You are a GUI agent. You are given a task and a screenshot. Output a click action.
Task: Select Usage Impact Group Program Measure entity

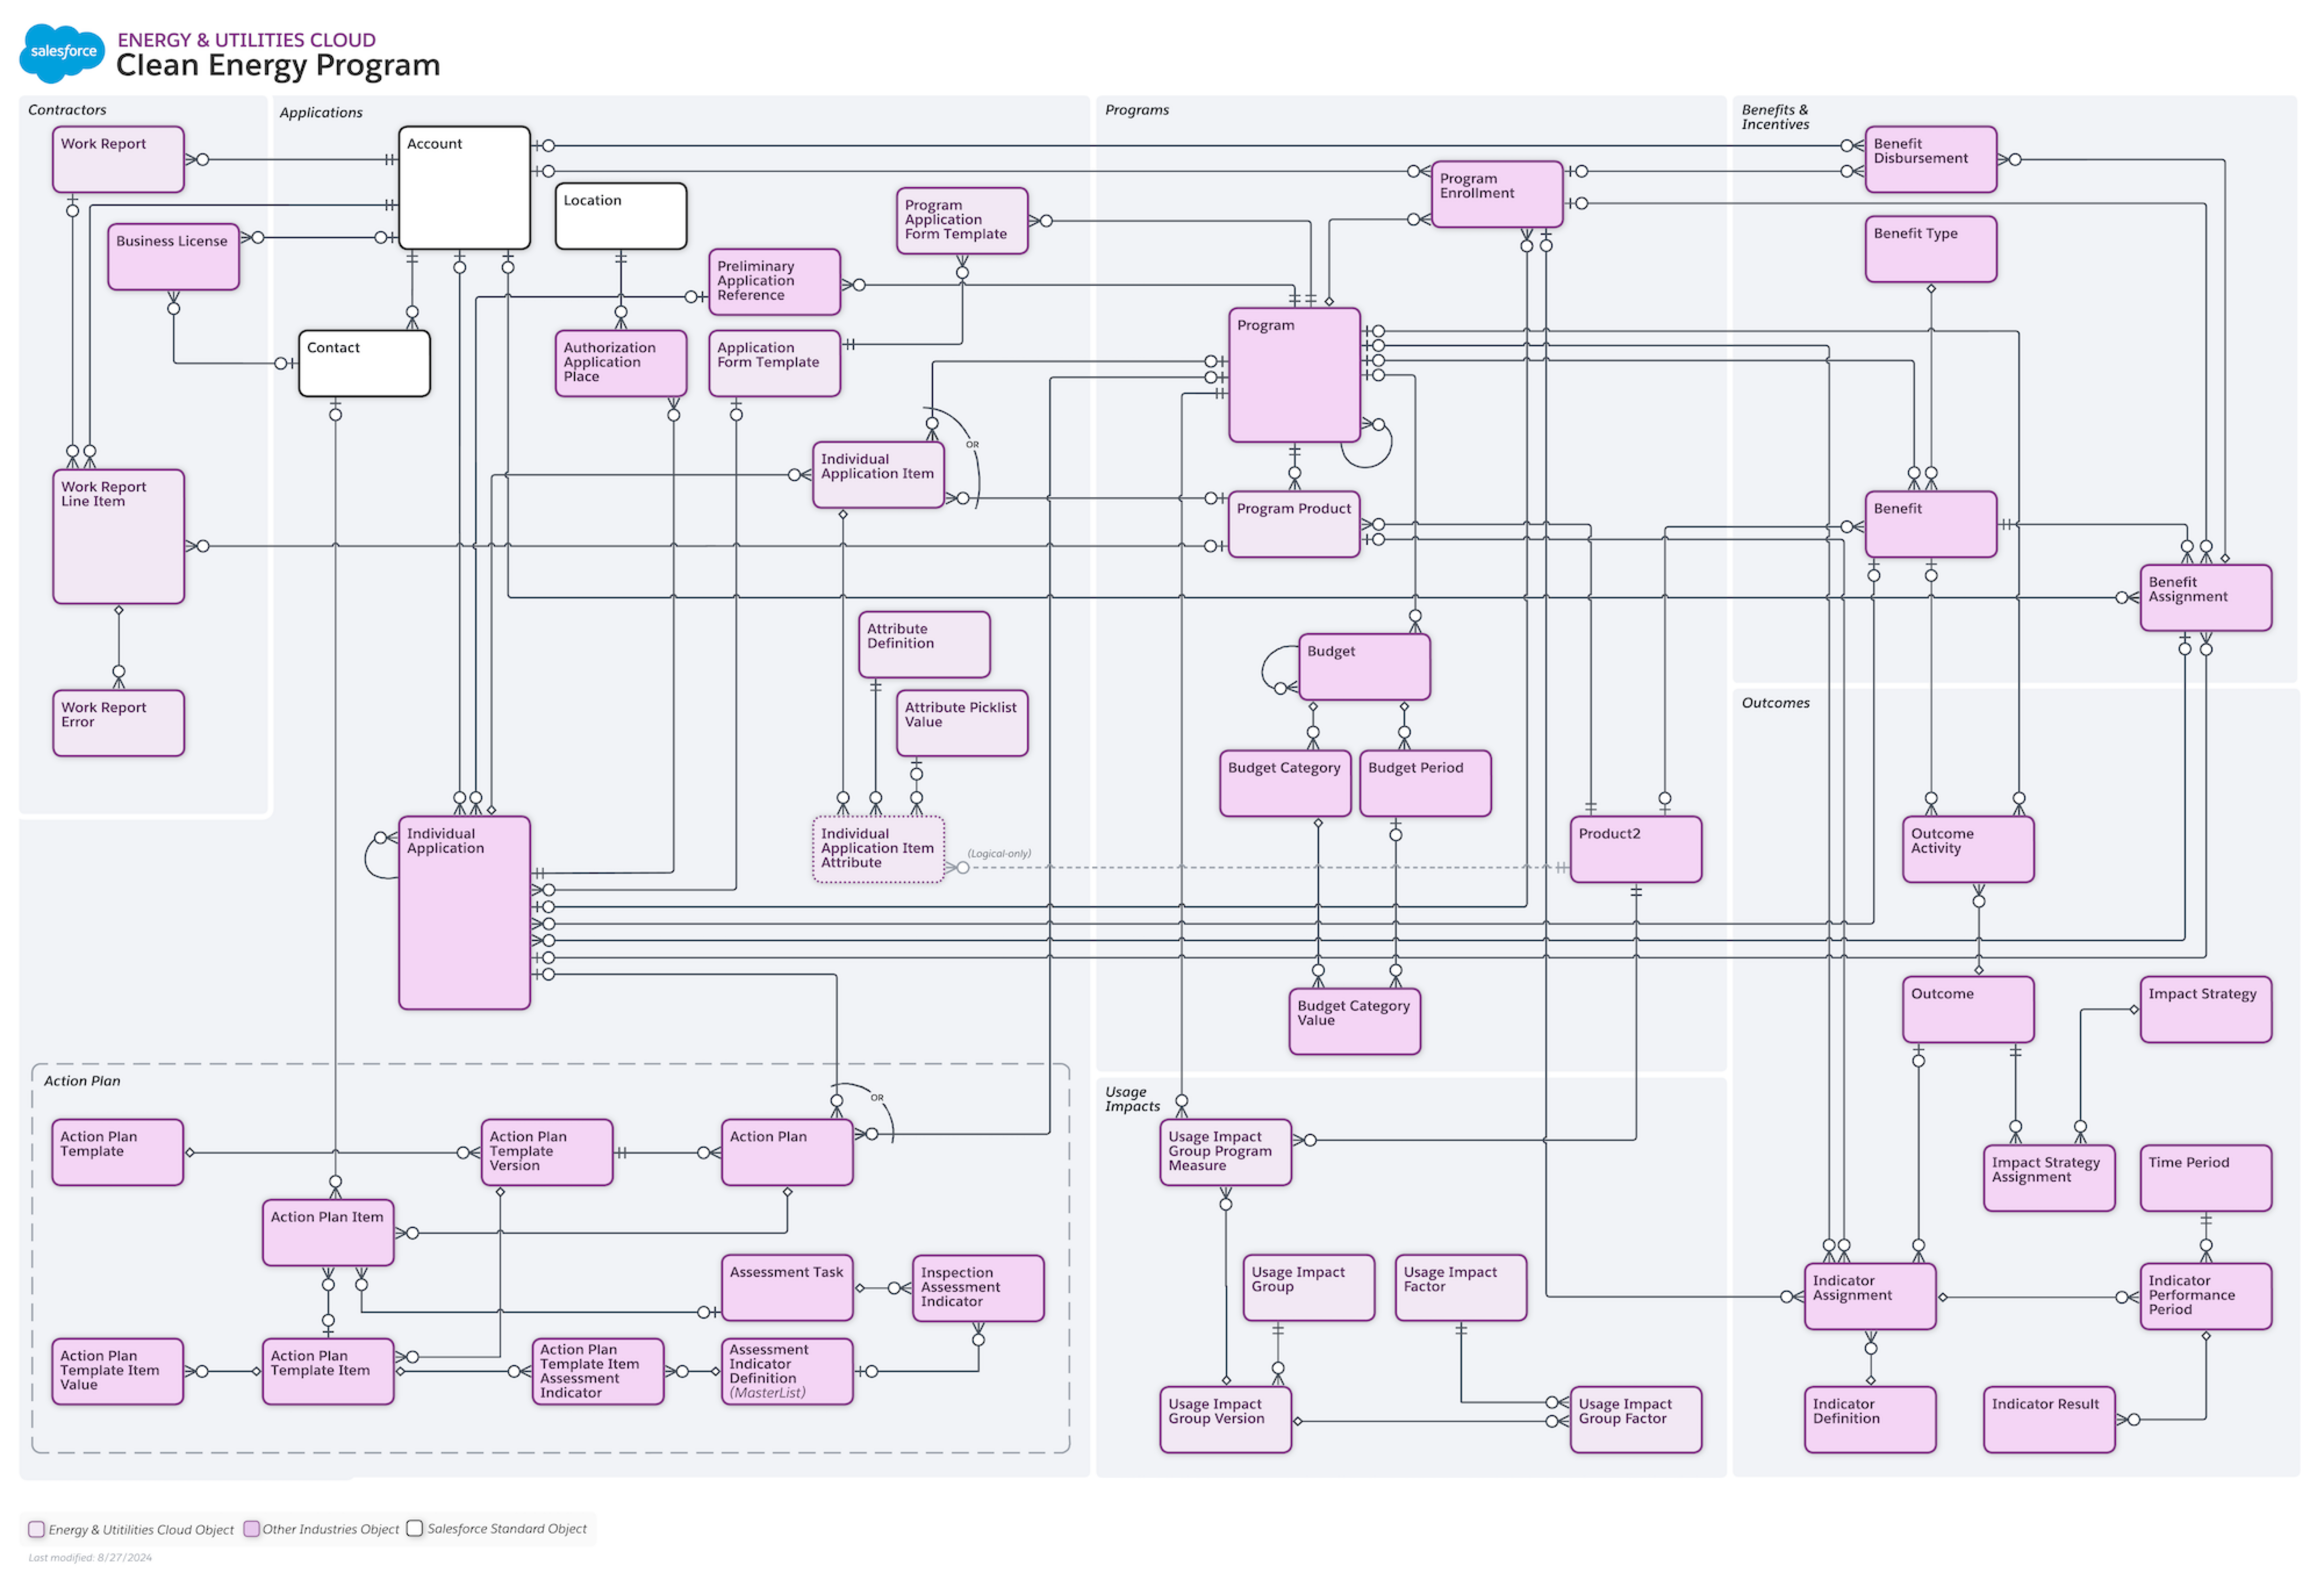1226,1152
